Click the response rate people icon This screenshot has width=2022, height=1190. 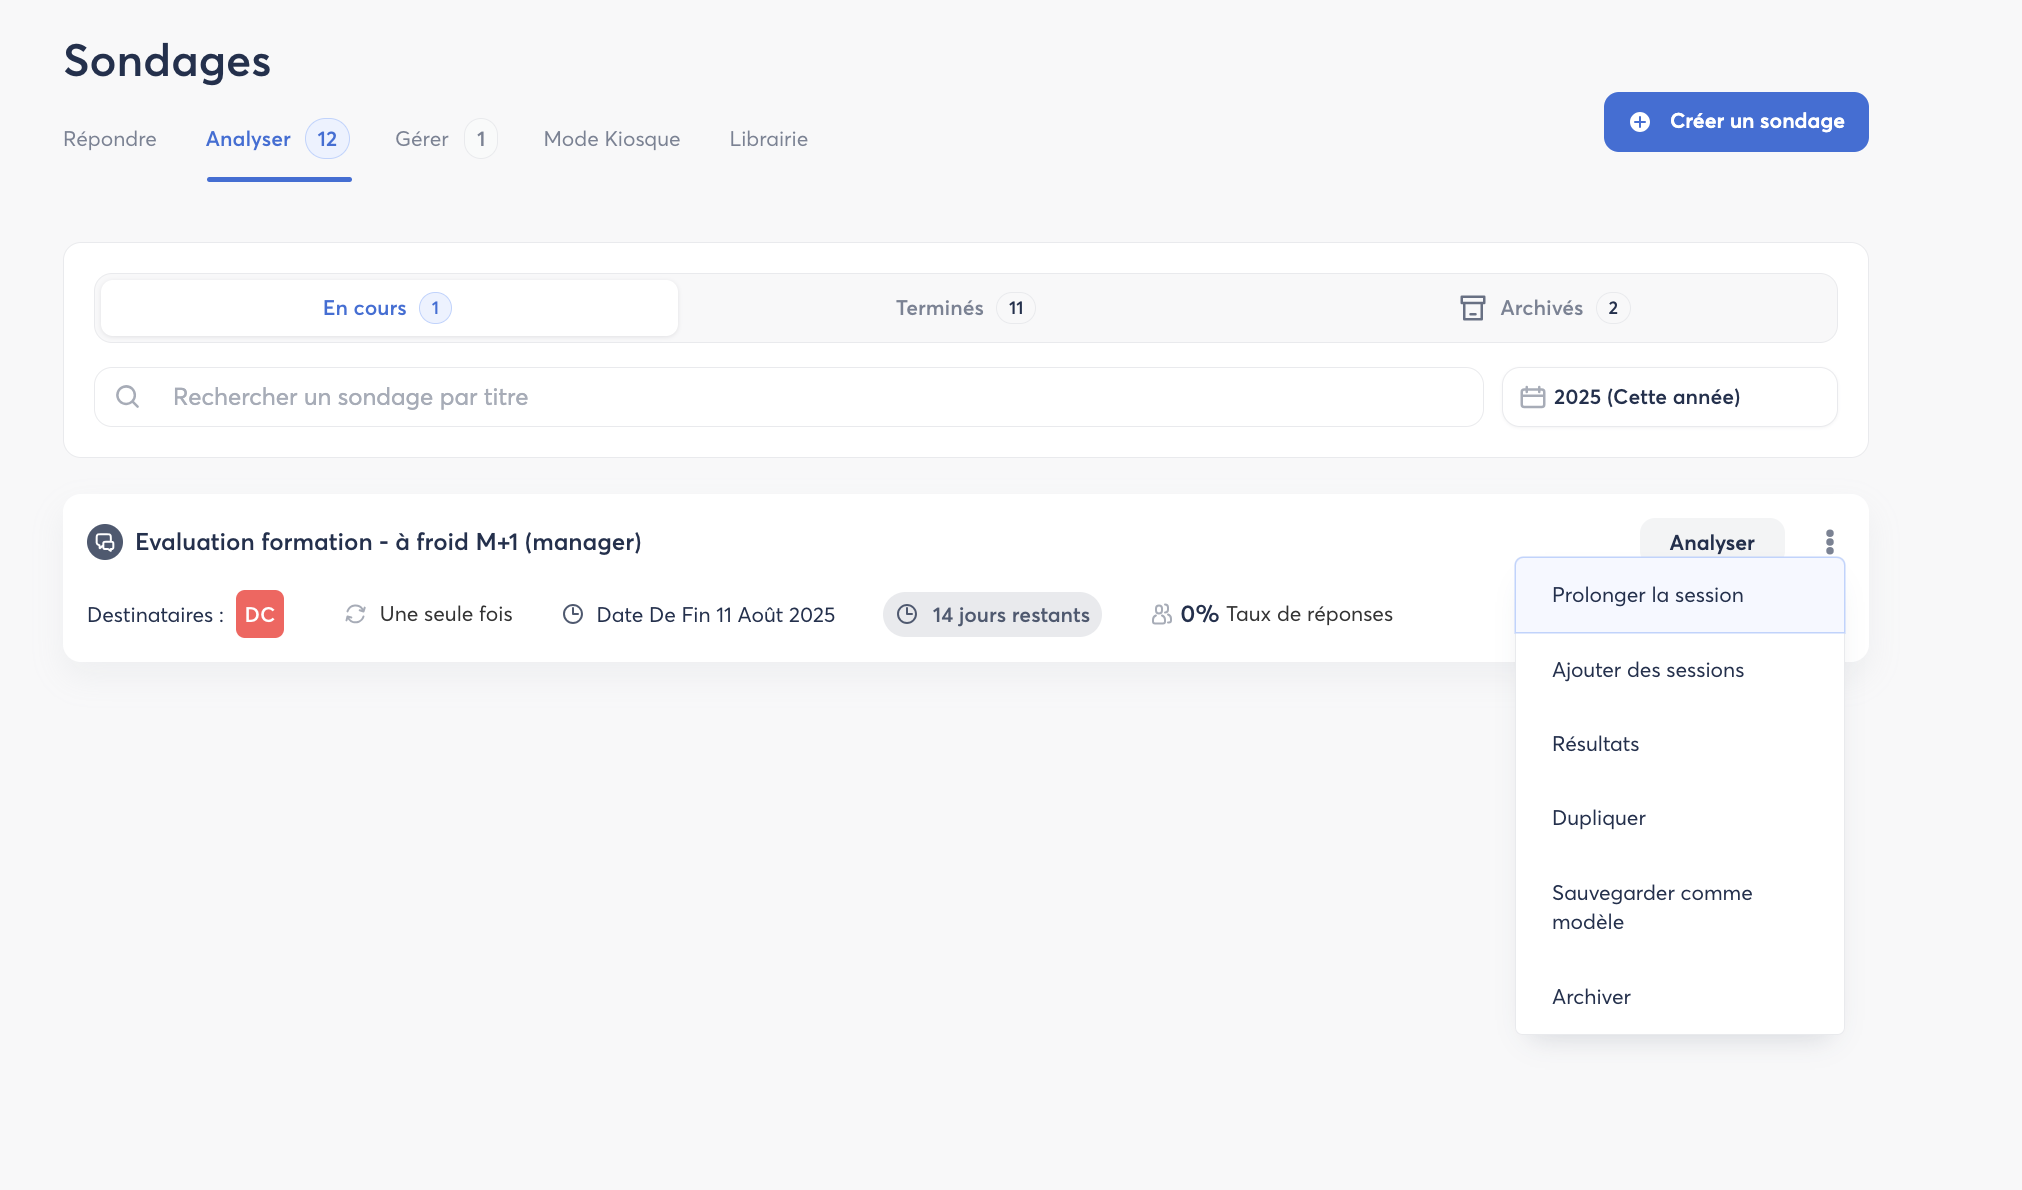1161,614
